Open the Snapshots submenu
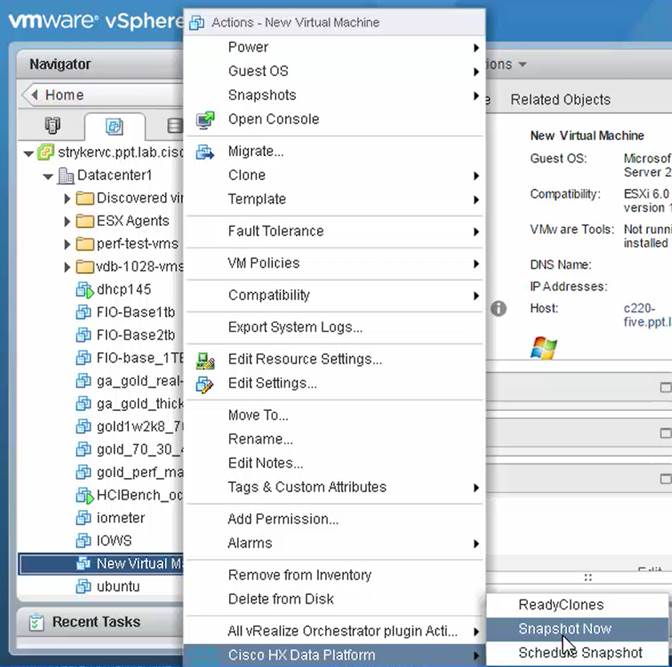This screenshot has width=672, height=667. (x=334, y=95)
